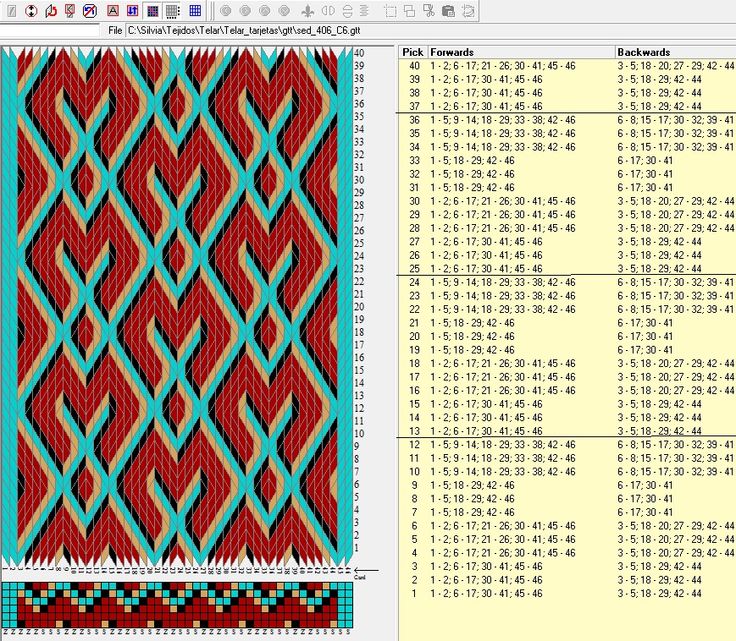
Task: Click the third grayed round up-arrow icon
Action: point(265,10)
